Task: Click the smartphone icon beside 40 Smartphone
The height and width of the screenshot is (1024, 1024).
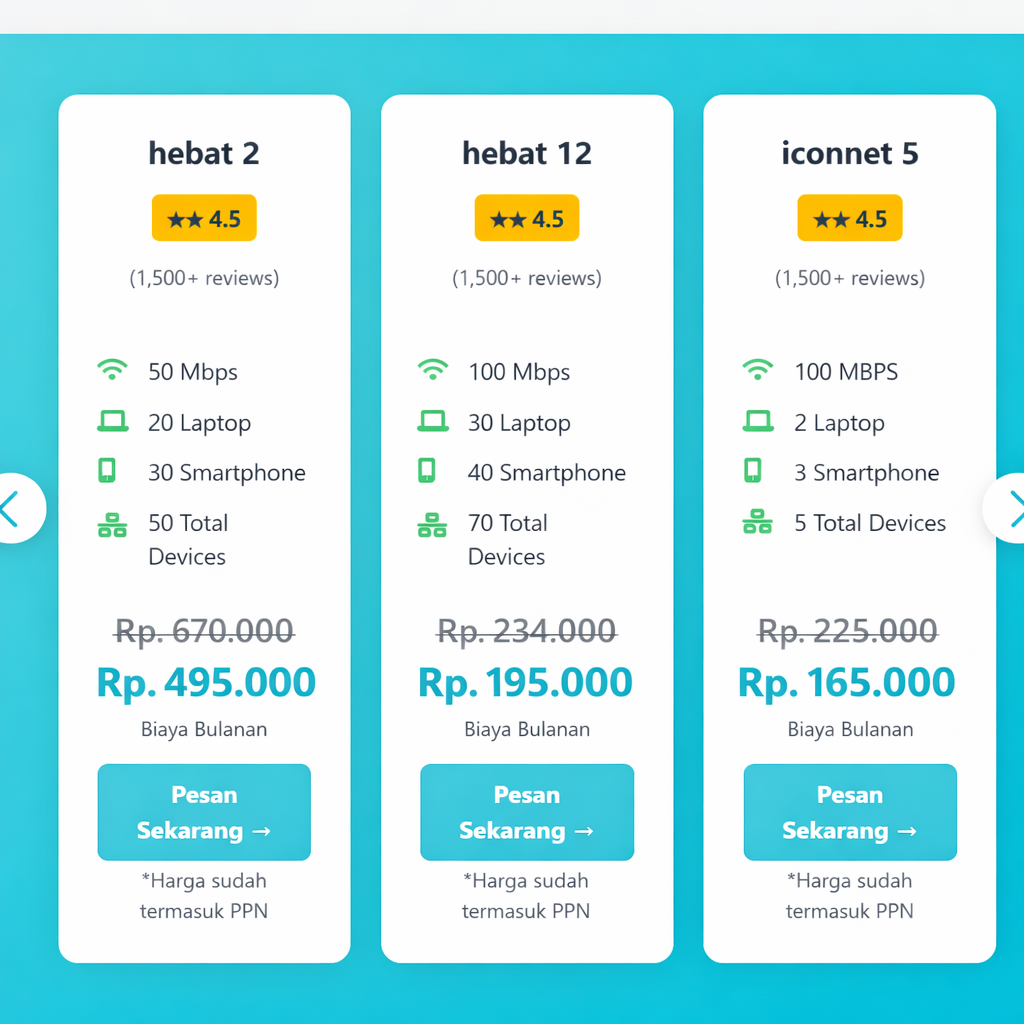Action: 427,470
